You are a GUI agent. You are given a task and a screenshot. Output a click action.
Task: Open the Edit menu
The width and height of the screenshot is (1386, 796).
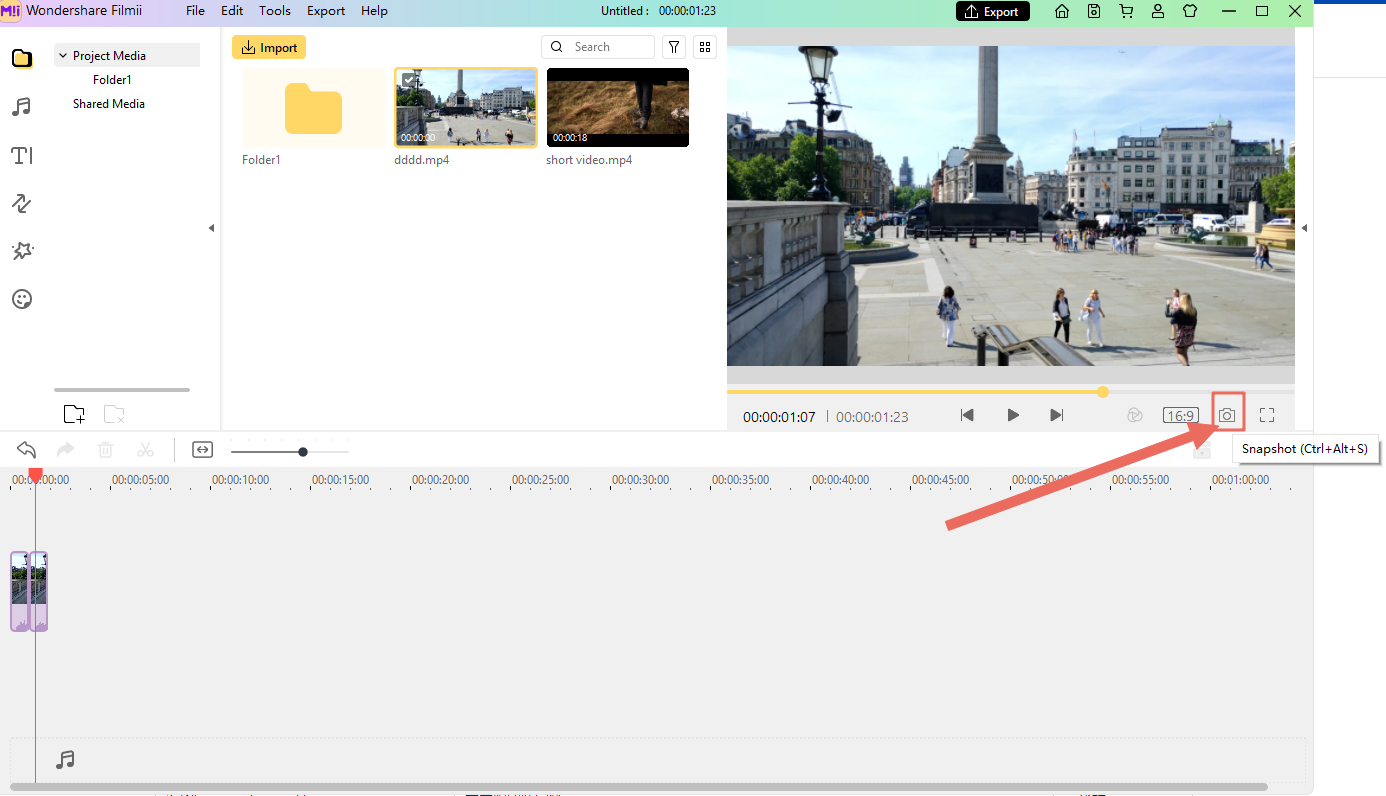pos(232,11)
